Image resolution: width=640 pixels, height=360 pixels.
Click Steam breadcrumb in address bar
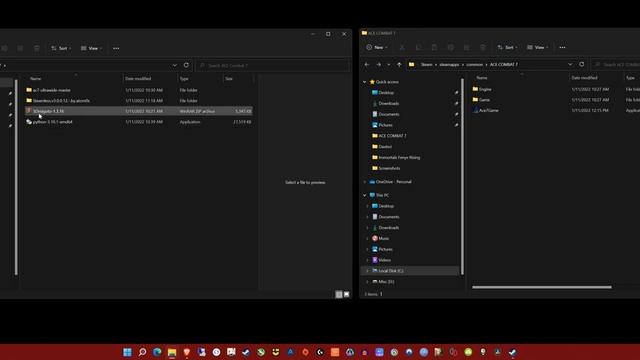tap(427, 64)
